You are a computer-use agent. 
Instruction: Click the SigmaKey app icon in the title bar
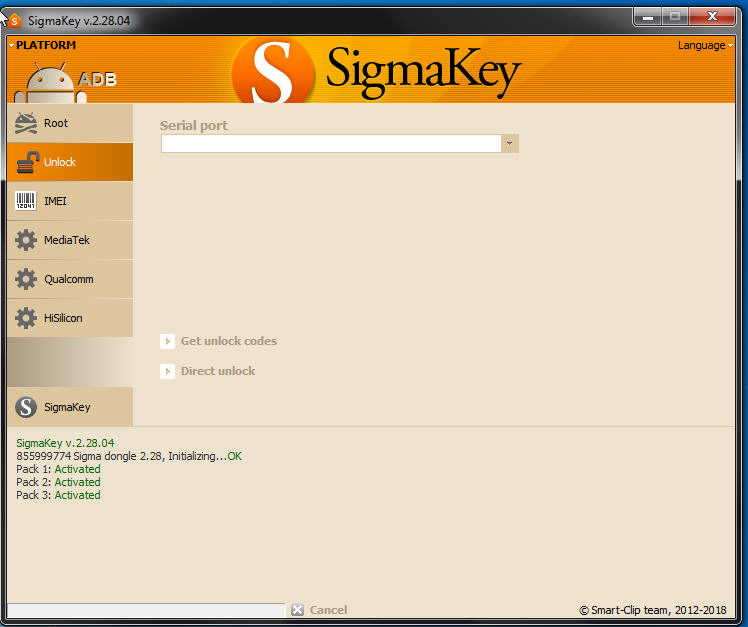coord(15,21)
